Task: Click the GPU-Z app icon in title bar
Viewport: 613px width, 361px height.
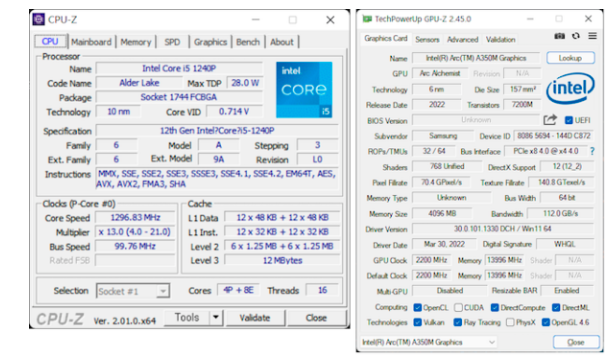Action: [x=367, y=19]
